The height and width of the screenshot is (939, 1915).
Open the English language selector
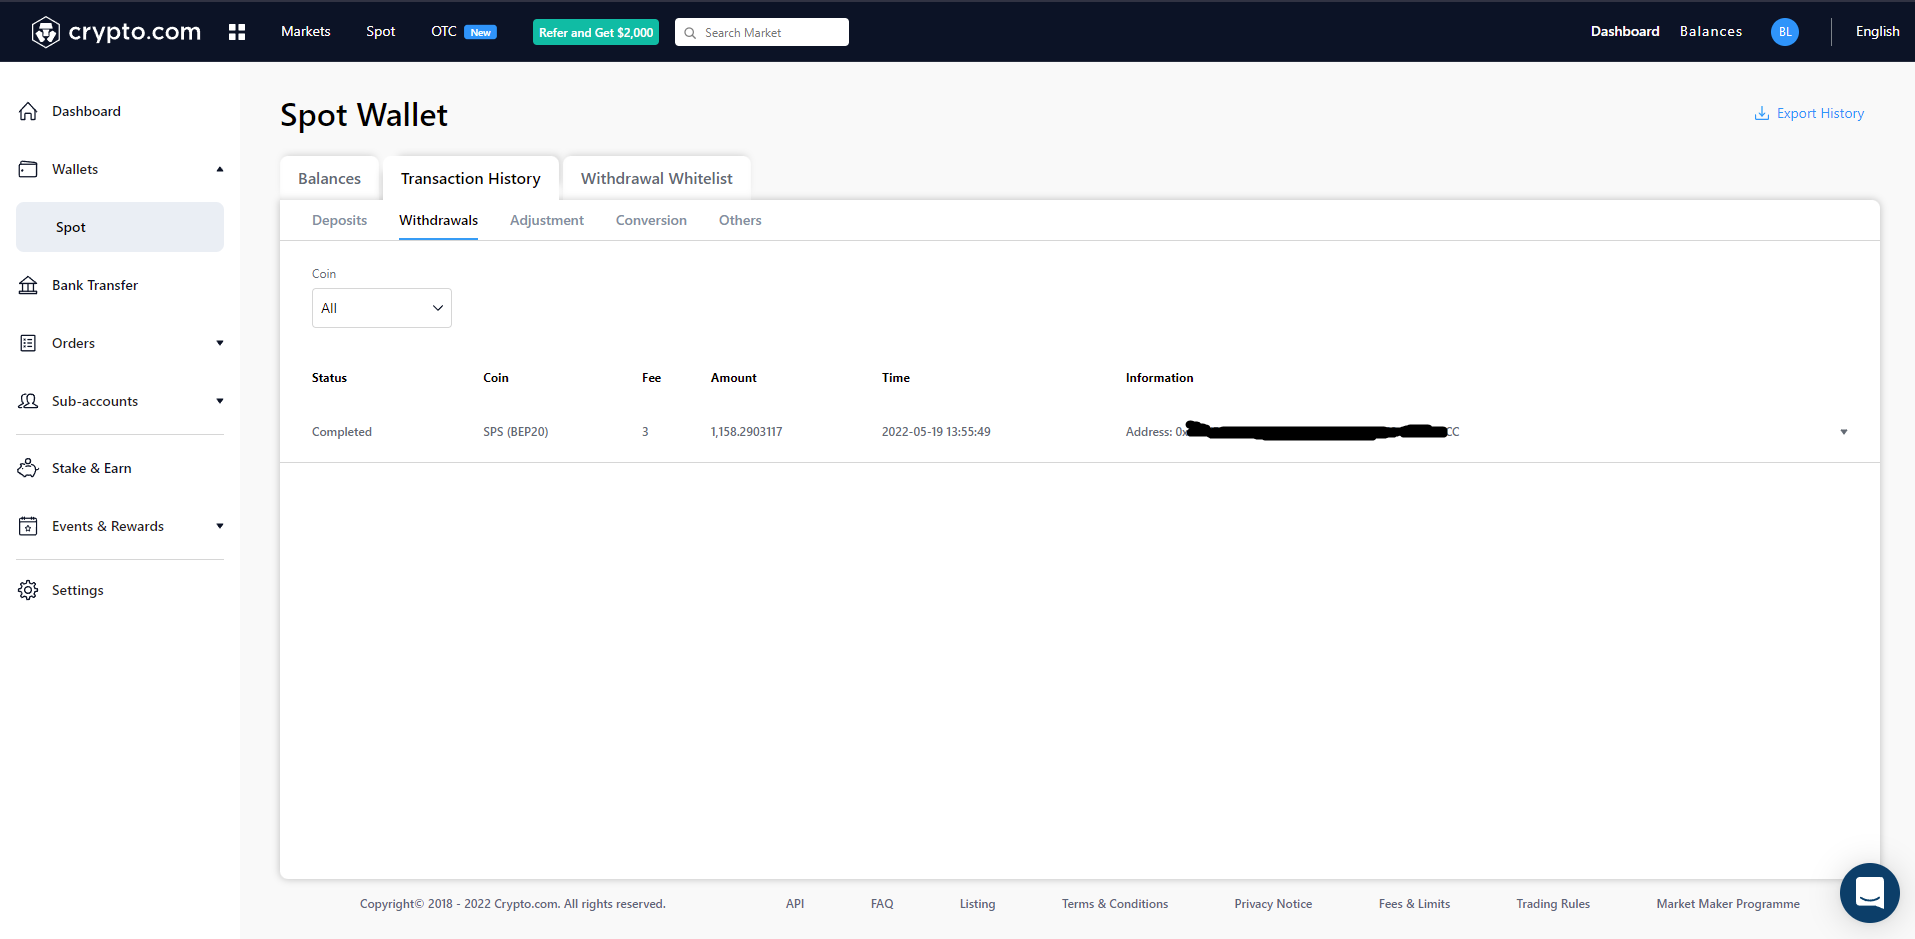pyautogui.click(x=1877, y=32)
